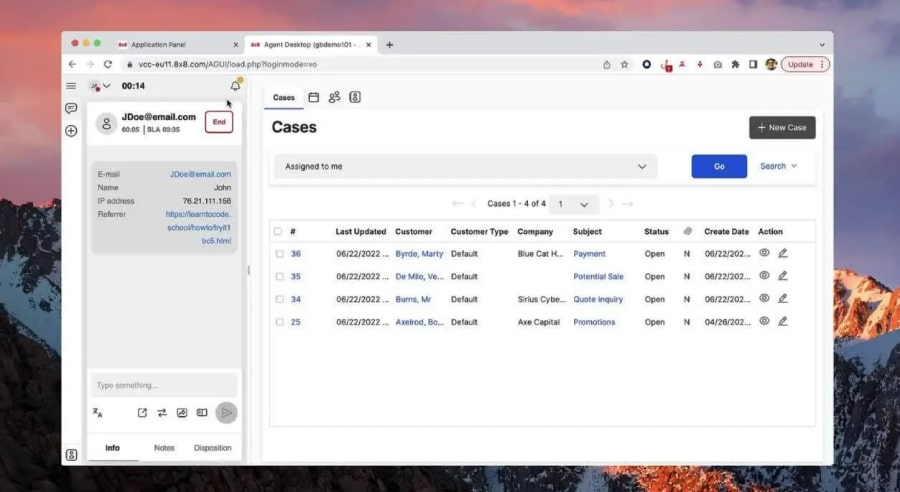Click the browser share icon in address bar
The width and height of the screenshot is (900, 492).
[x=607, y=65]
